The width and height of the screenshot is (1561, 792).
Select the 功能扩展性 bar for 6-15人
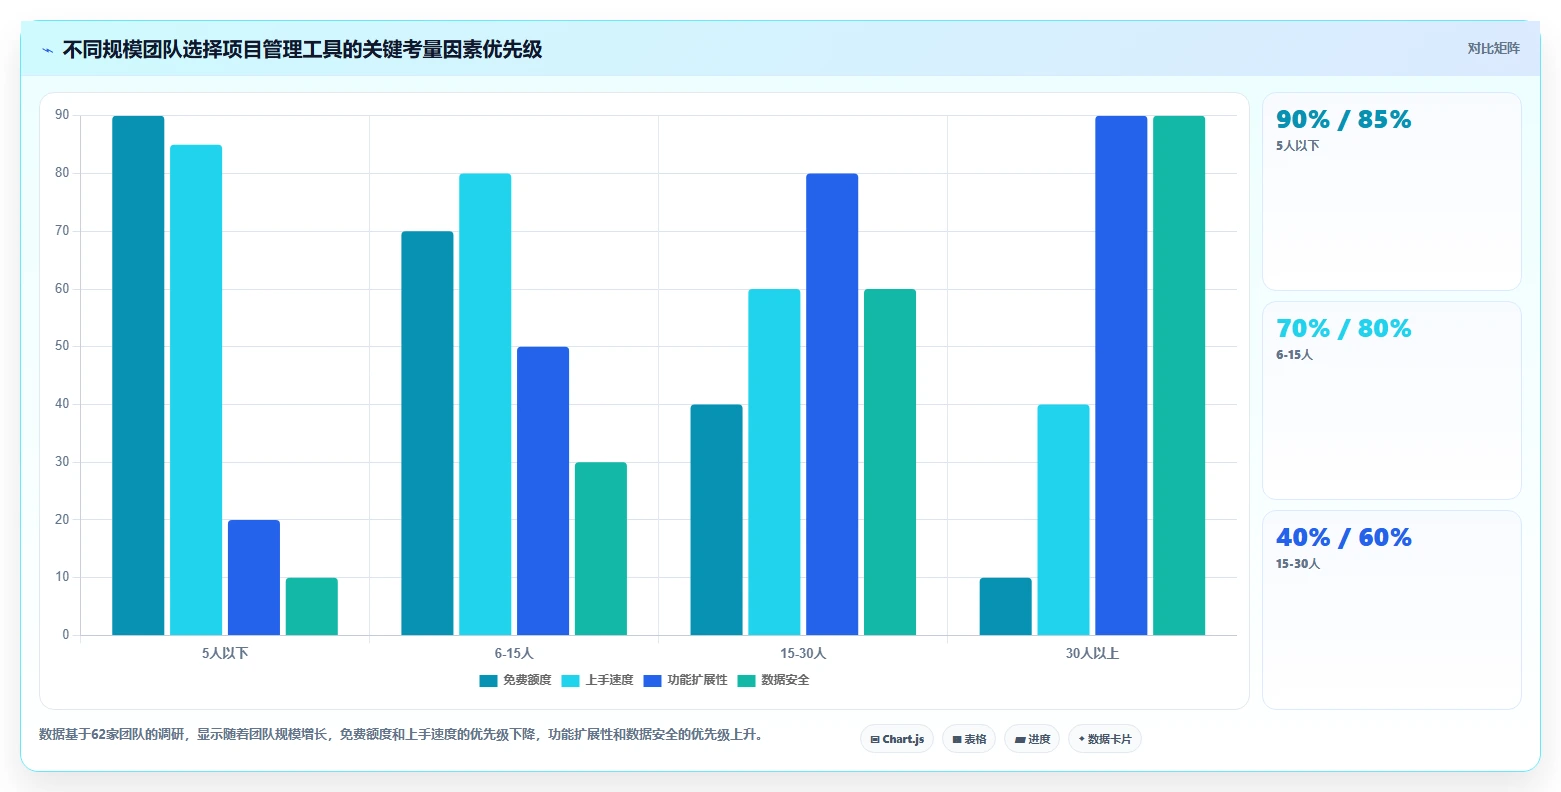pyautogui.click(x=543, y=491)
